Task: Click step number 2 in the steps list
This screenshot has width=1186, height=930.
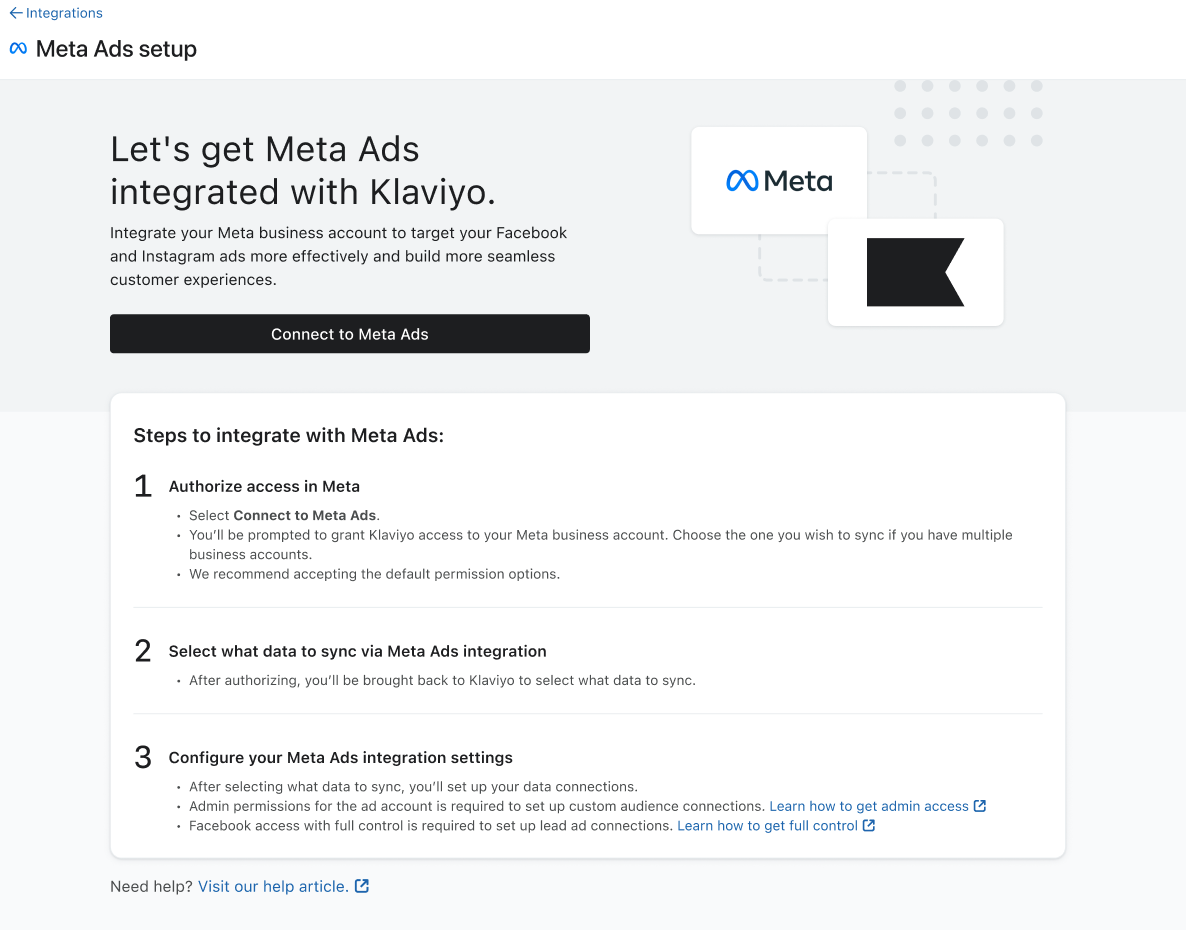Action: pyautogui.click(x=143, y=652)
